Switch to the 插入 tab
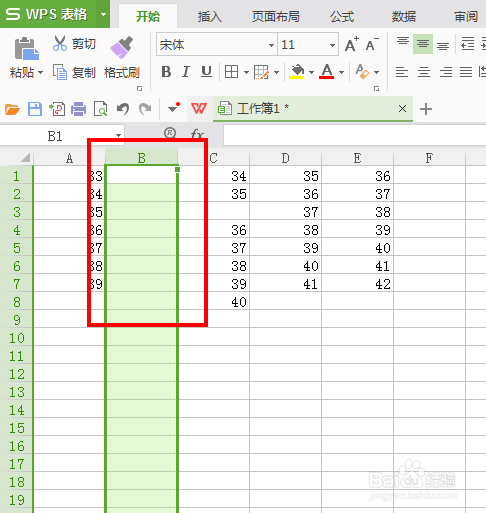The height and width of the screenshot is (513, 486). click(209, 16)
